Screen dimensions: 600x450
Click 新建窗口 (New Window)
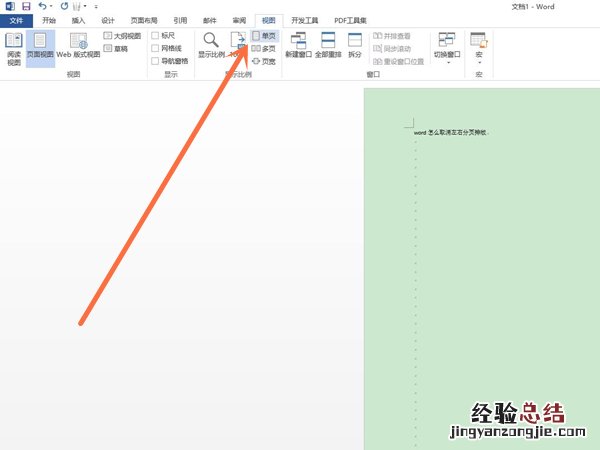tap(298, 46)
